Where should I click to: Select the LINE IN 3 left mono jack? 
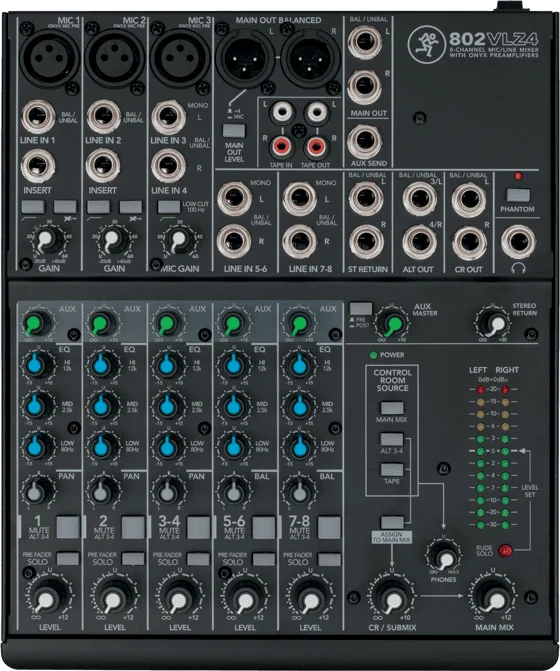point(169,117)
